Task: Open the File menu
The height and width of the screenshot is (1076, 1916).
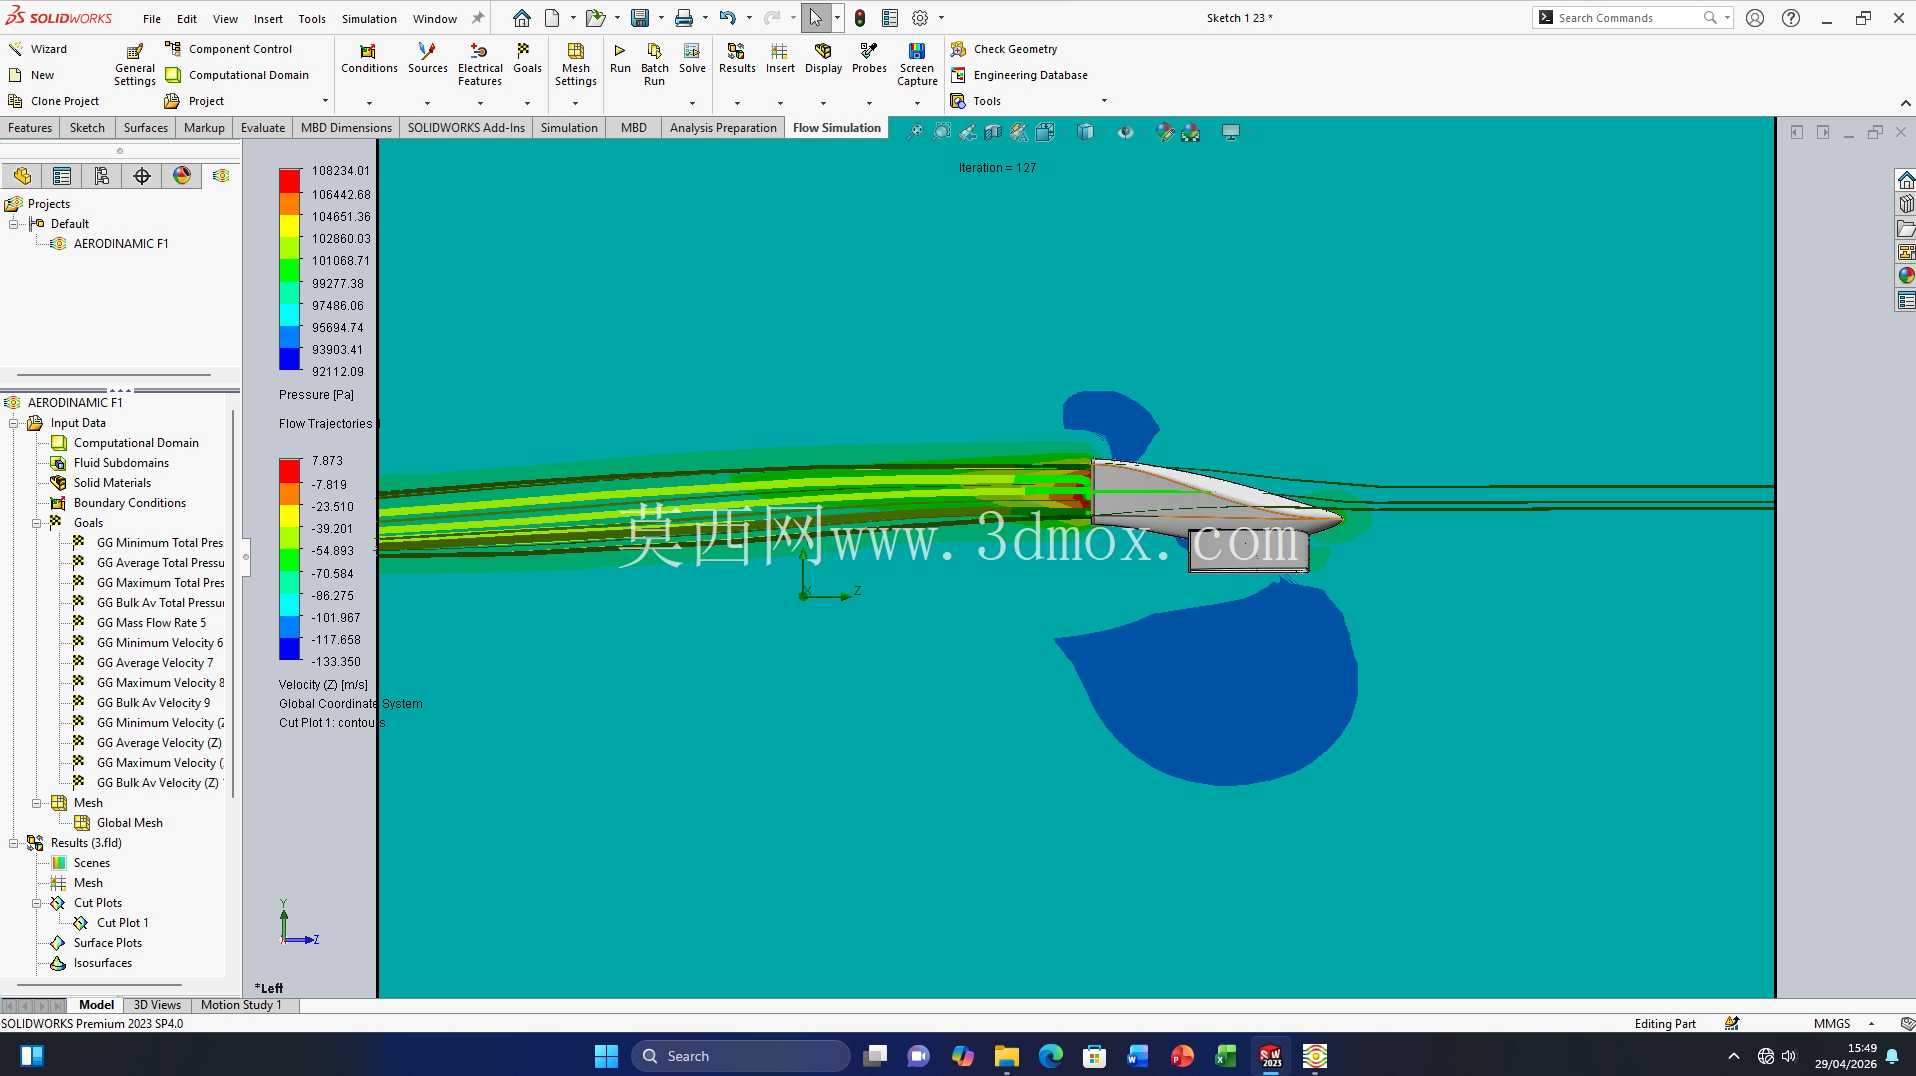Action: pyautogui.click(x=152, y=19)
